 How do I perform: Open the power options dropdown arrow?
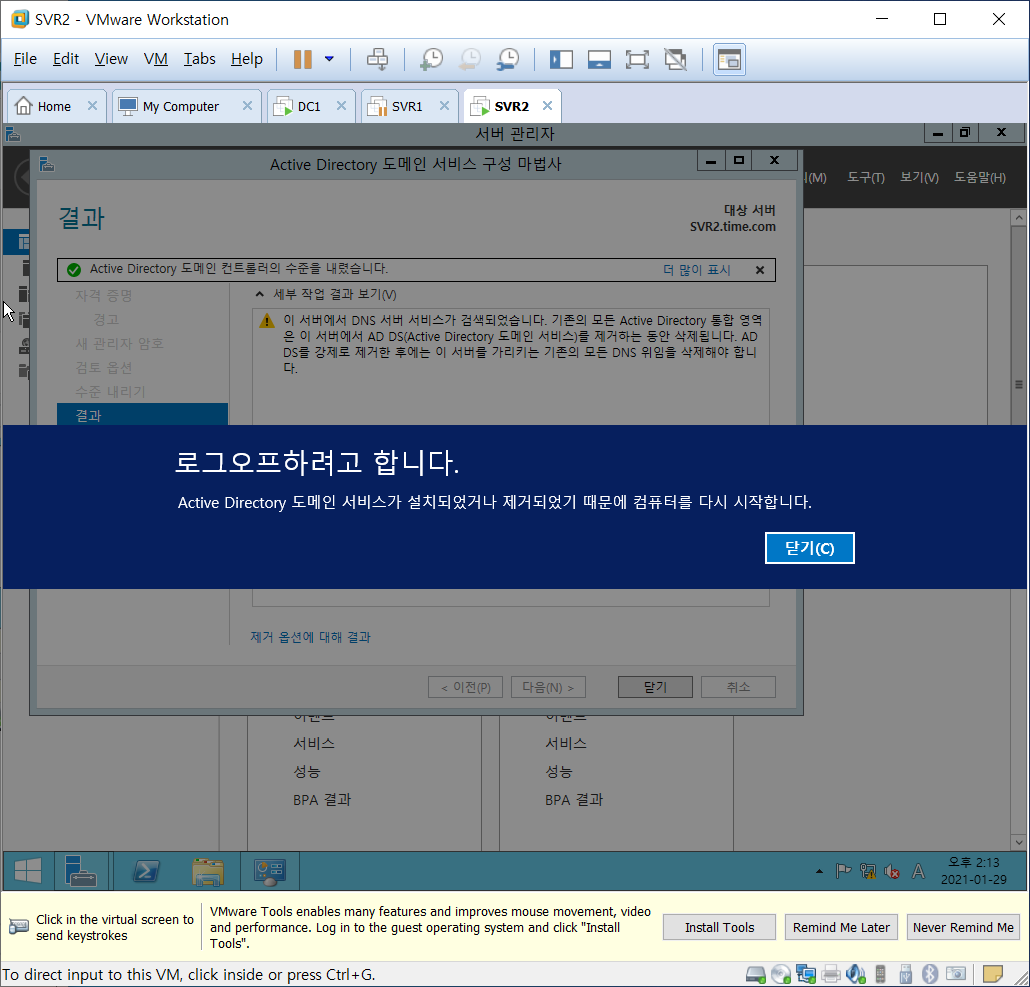click(x=329, y=59)
